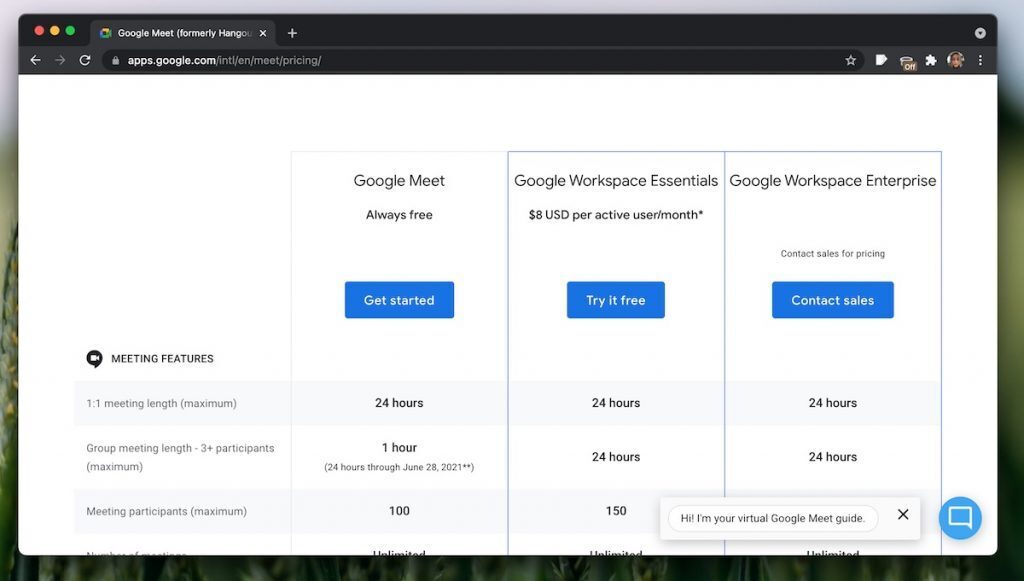Click the padlock site security icon
Screen dimensions: 1024x581
point(118,59)
